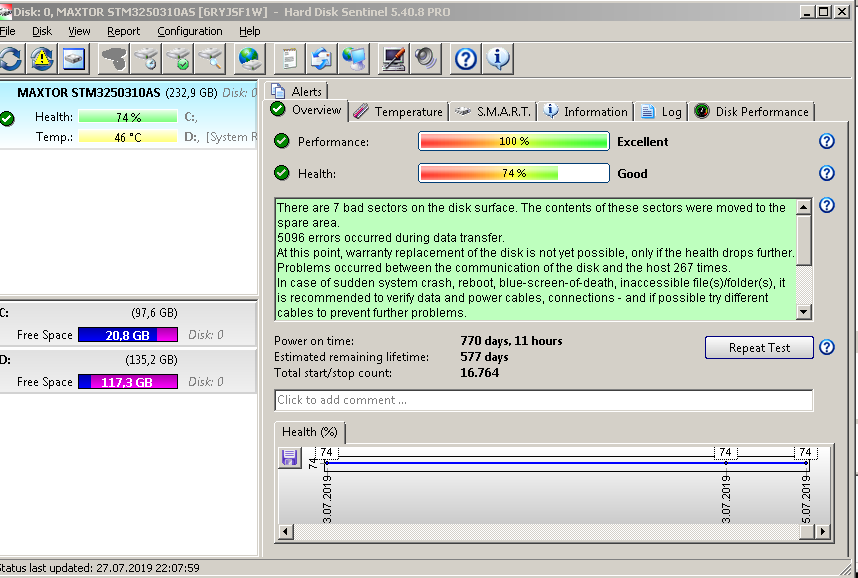
Task: Open the View menu
Action: [x=79, y=31]
